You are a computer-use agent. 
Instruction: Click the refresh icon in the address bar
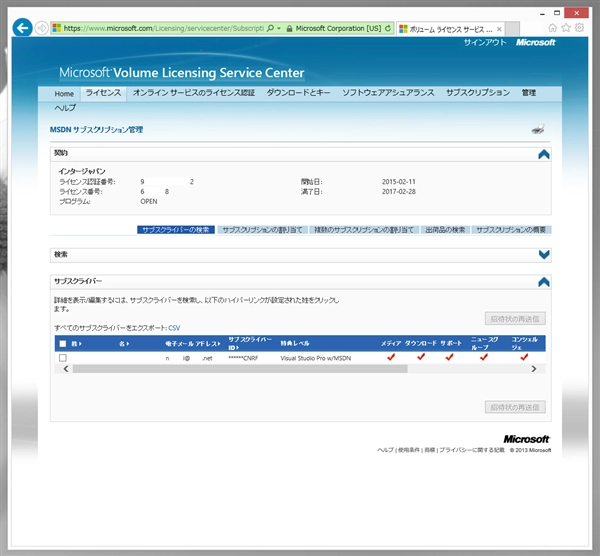tap(388, 28)
